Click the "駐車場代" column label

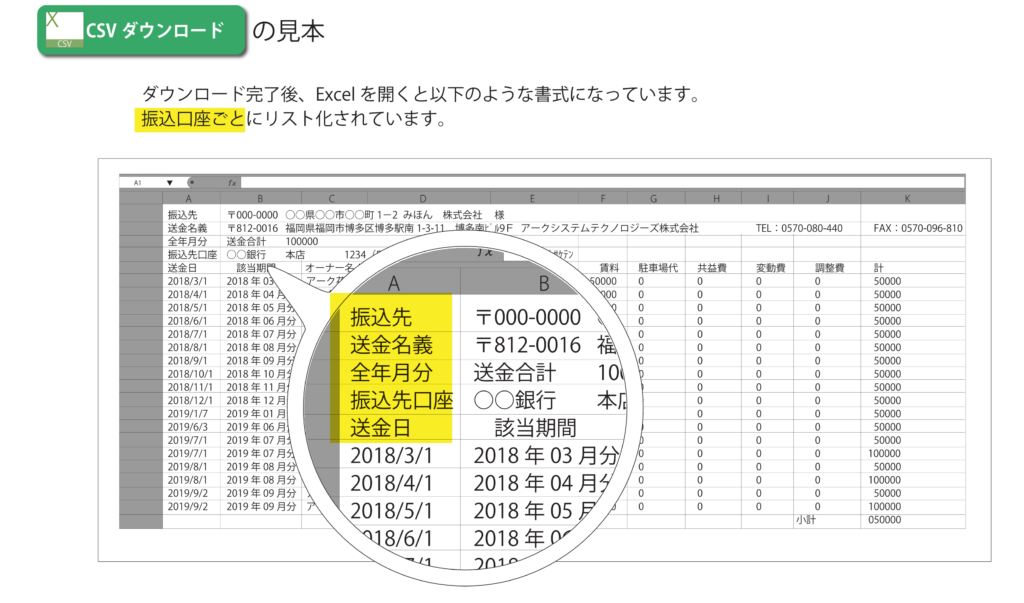658,268
